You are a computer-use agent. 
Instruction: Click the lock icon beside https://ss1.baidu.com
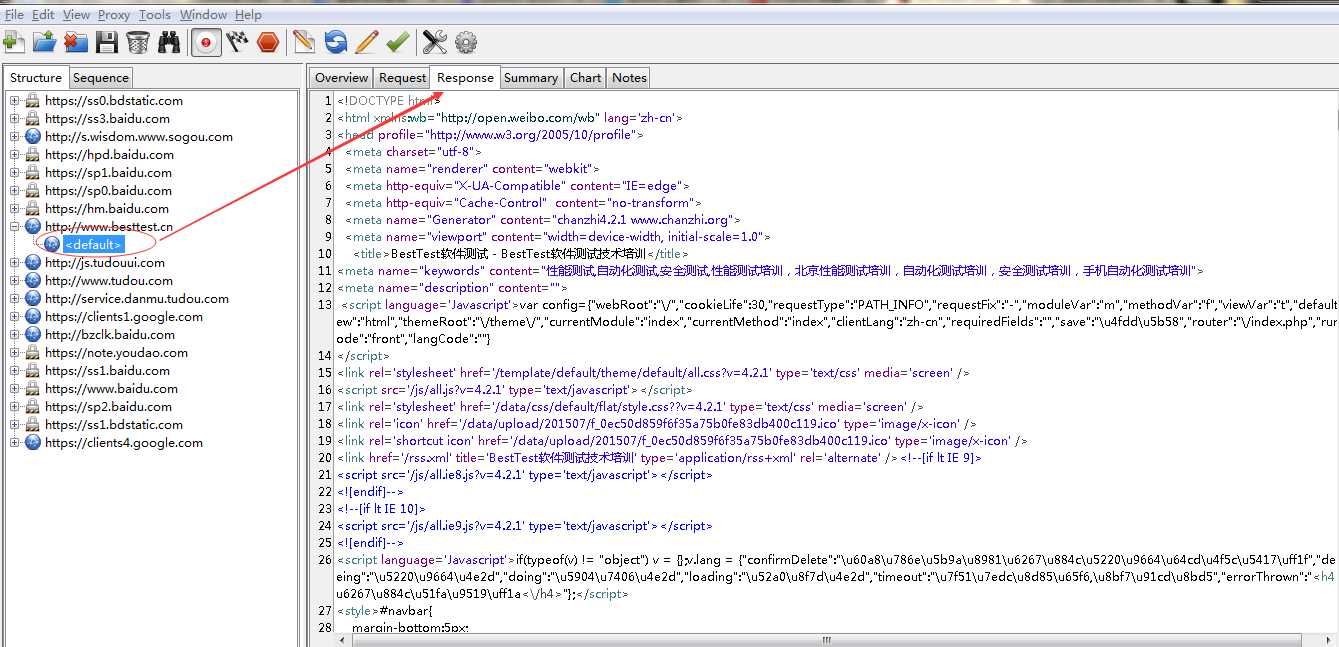[32, 371]
